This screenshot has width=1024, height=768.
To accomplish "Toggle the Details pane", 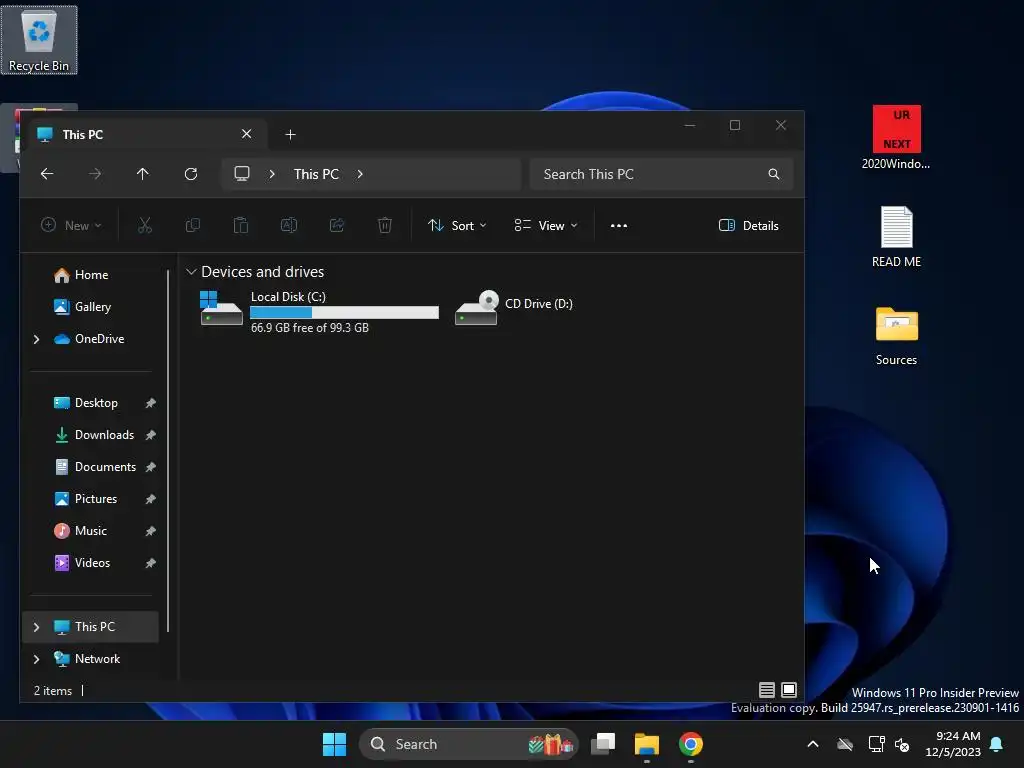I will (x=748, y=225).
